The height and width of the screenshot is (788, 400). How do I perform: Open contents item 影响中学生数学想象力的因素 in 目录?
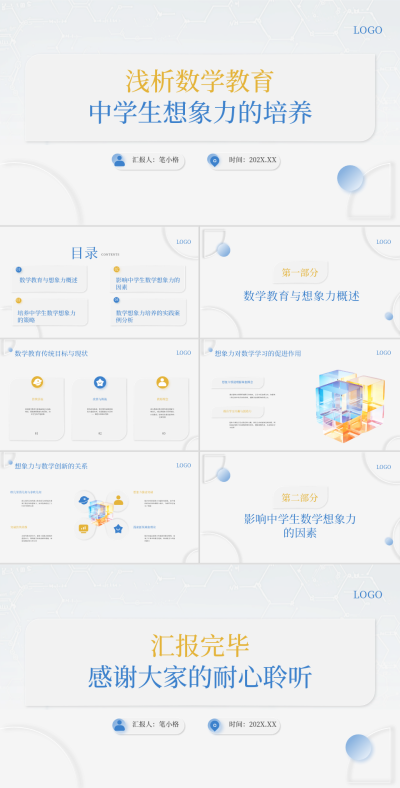pyautogui.click(x=148, y=284)
